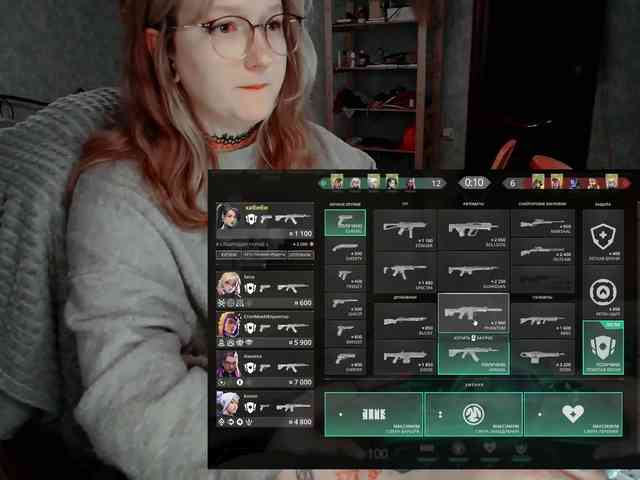Select the dimmed Operator sniper card

tap(542, 279)
